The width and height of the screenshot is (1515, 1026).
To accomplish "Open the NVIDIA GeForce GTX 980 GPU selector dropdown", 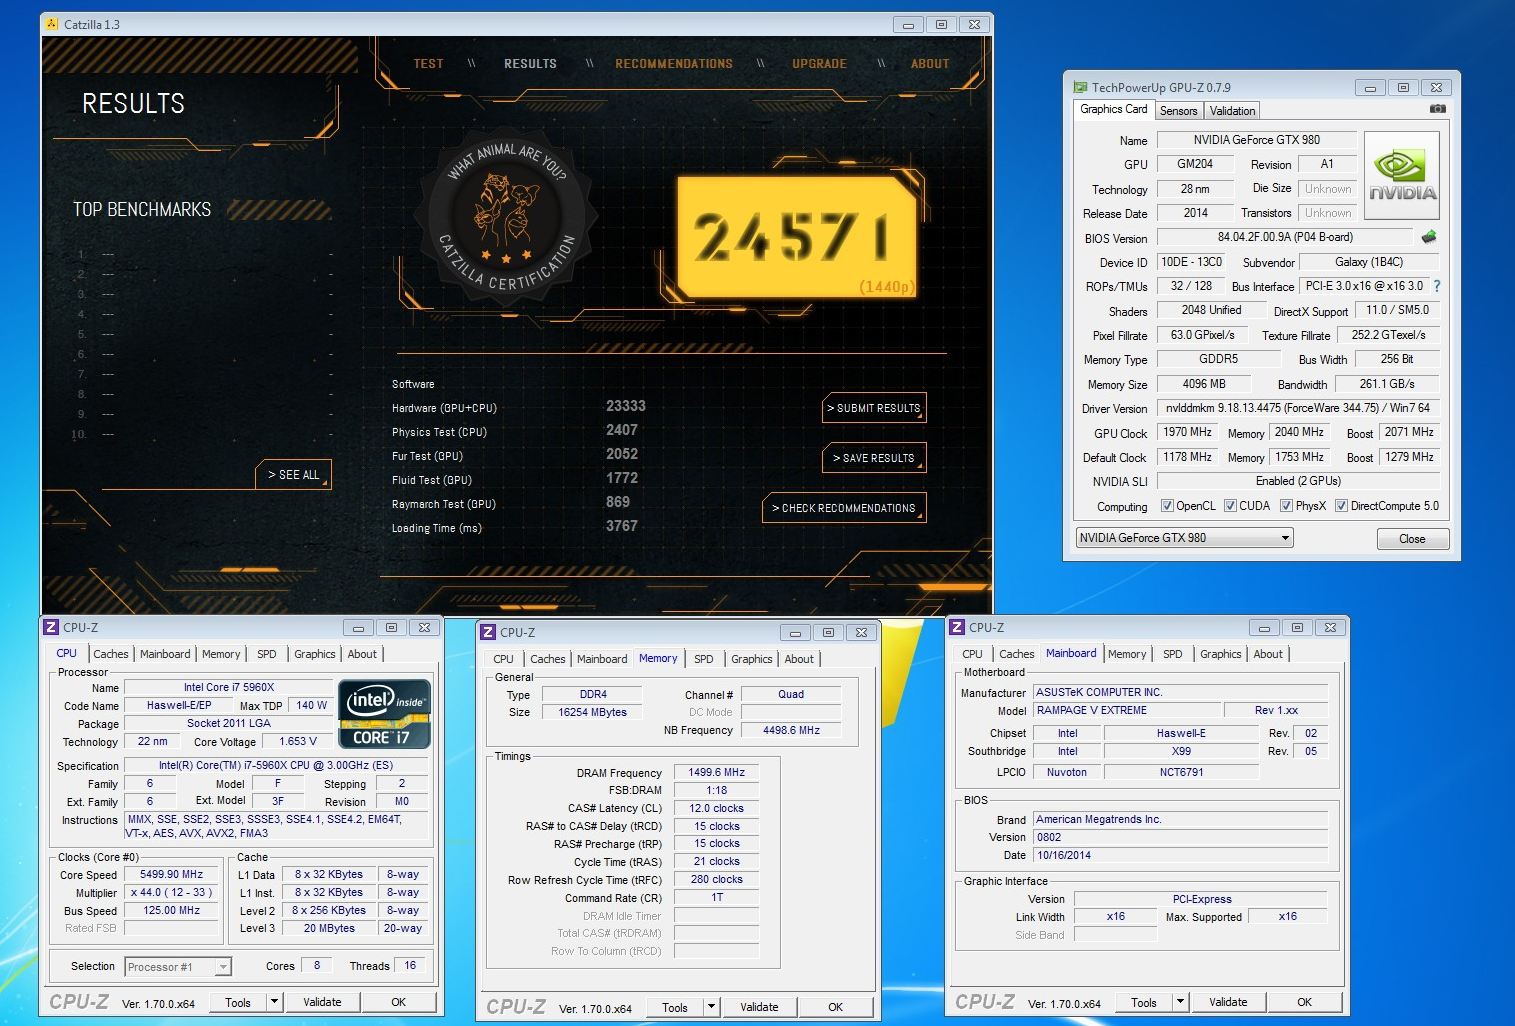I will 1185,538.
